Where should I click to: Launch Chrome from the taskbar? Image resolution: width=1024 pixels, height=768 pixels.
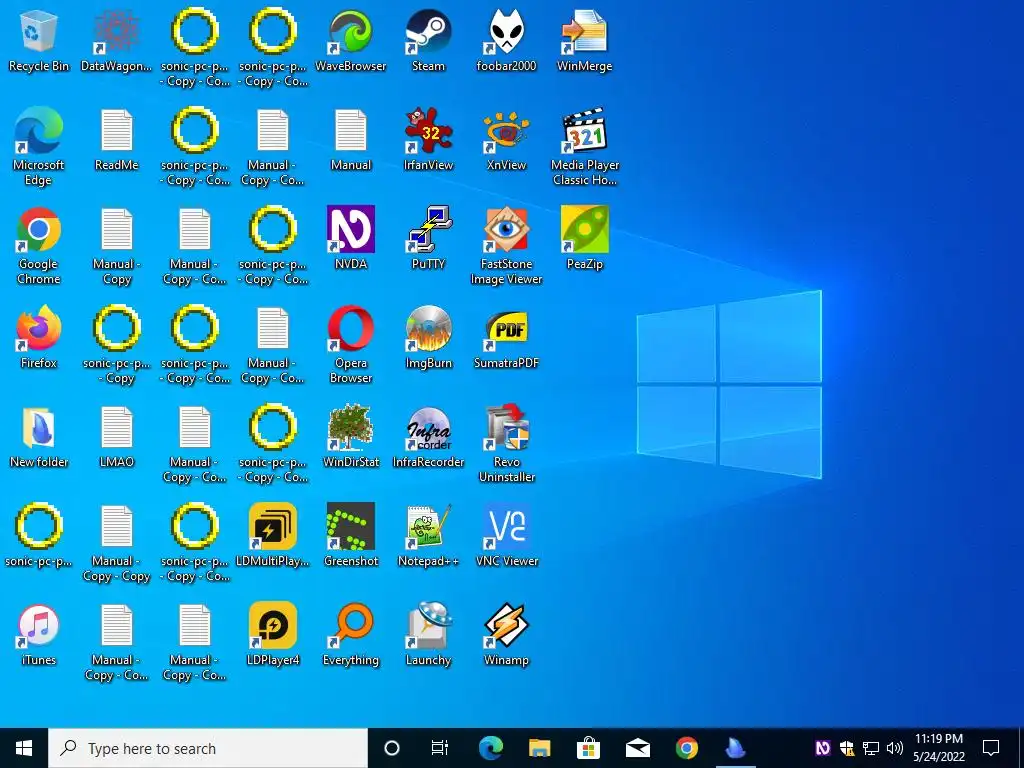click(686, 748)
